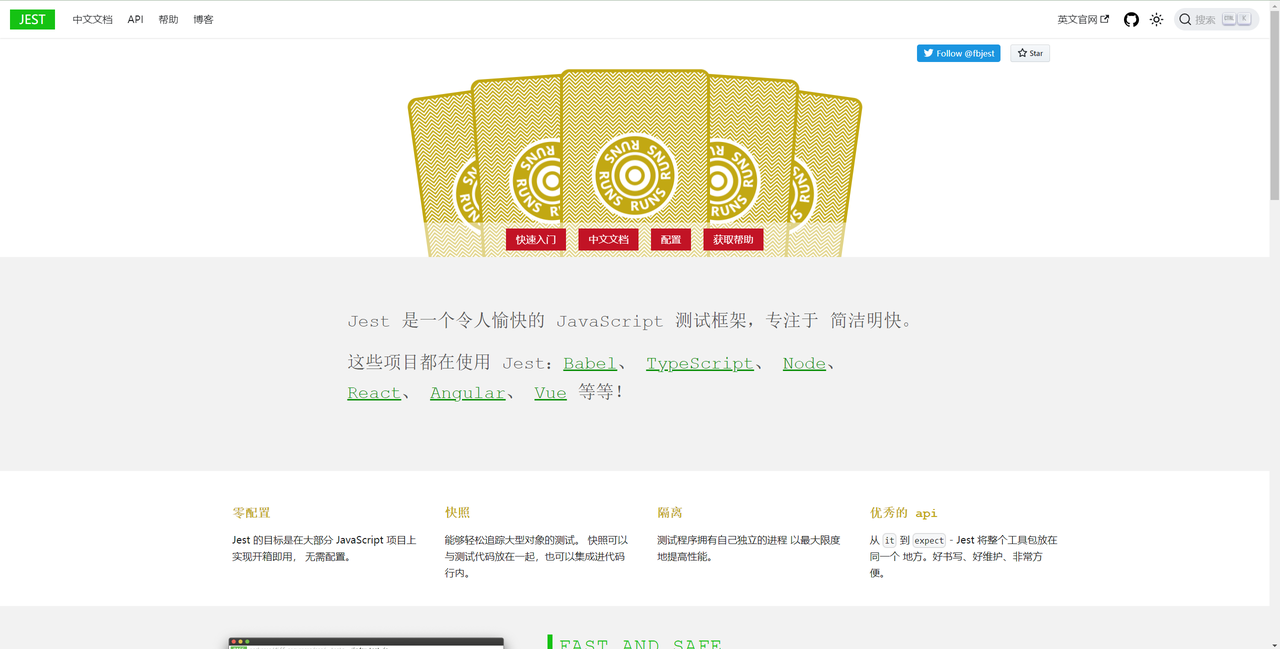Screen dimensions: 1280x649
Task: Click the vertical page scrollbar thumb
Action: pyautogui.click(x=1274, y=105)
